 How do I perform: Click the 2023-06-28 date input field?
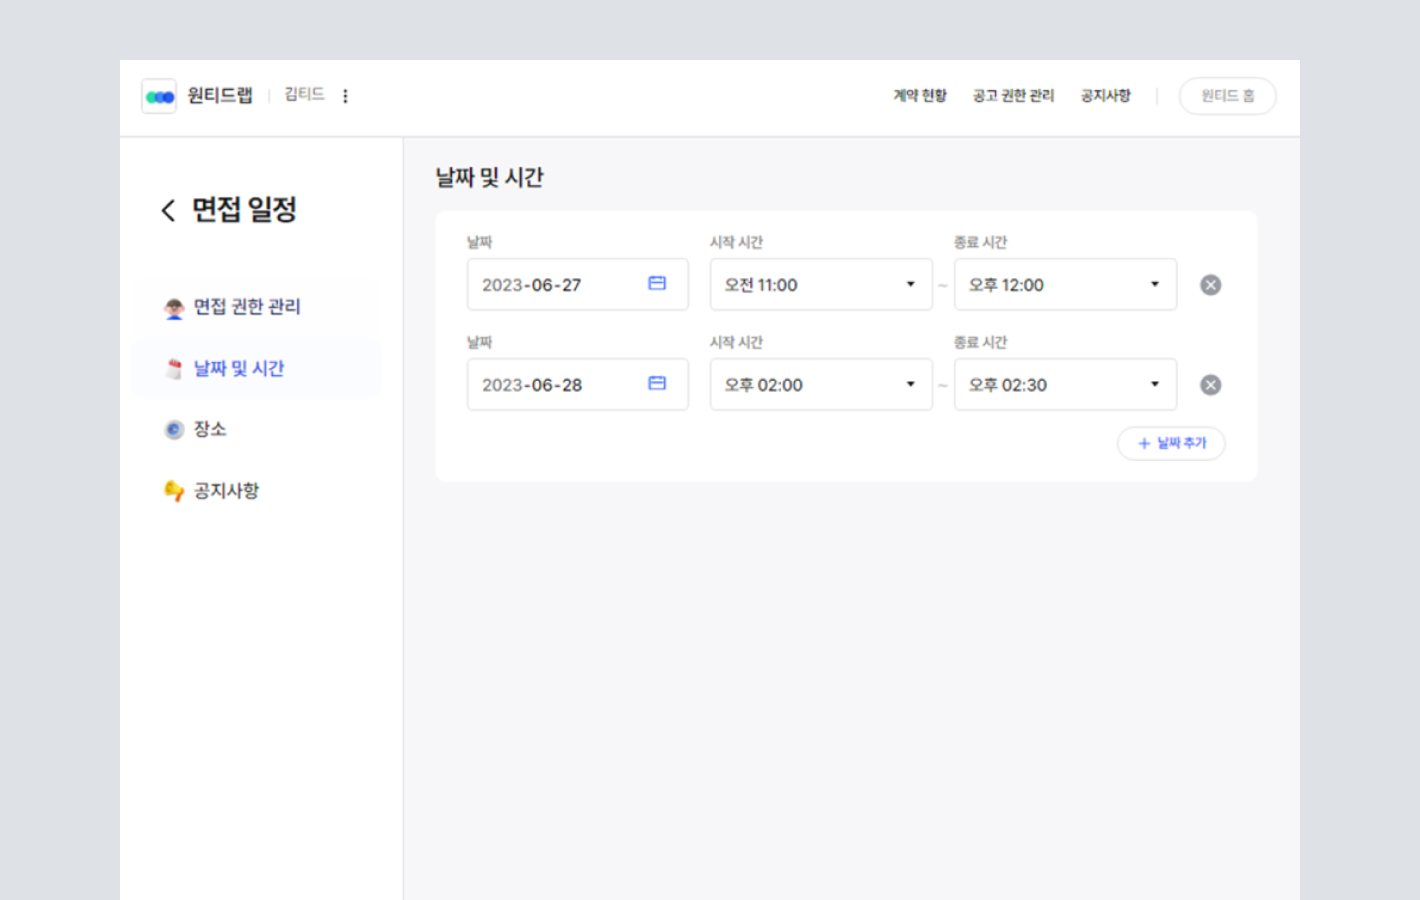(x=577, y=385)
